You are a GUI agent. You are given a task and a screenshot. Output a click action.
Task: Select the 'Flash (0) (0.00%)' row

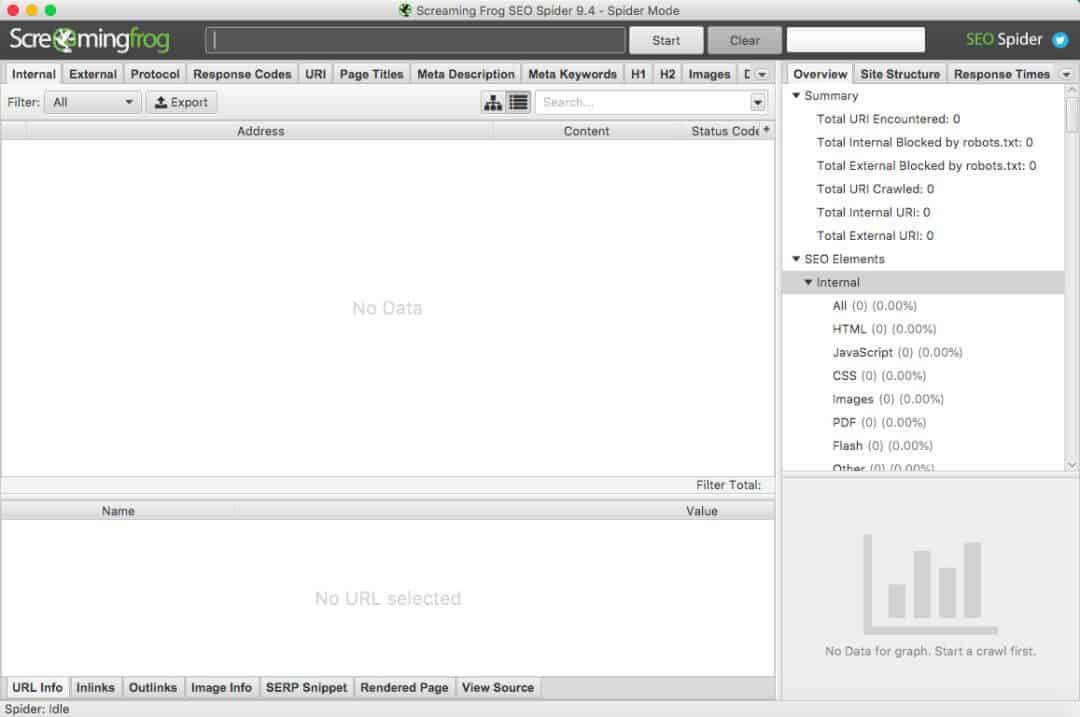point(923,446)
